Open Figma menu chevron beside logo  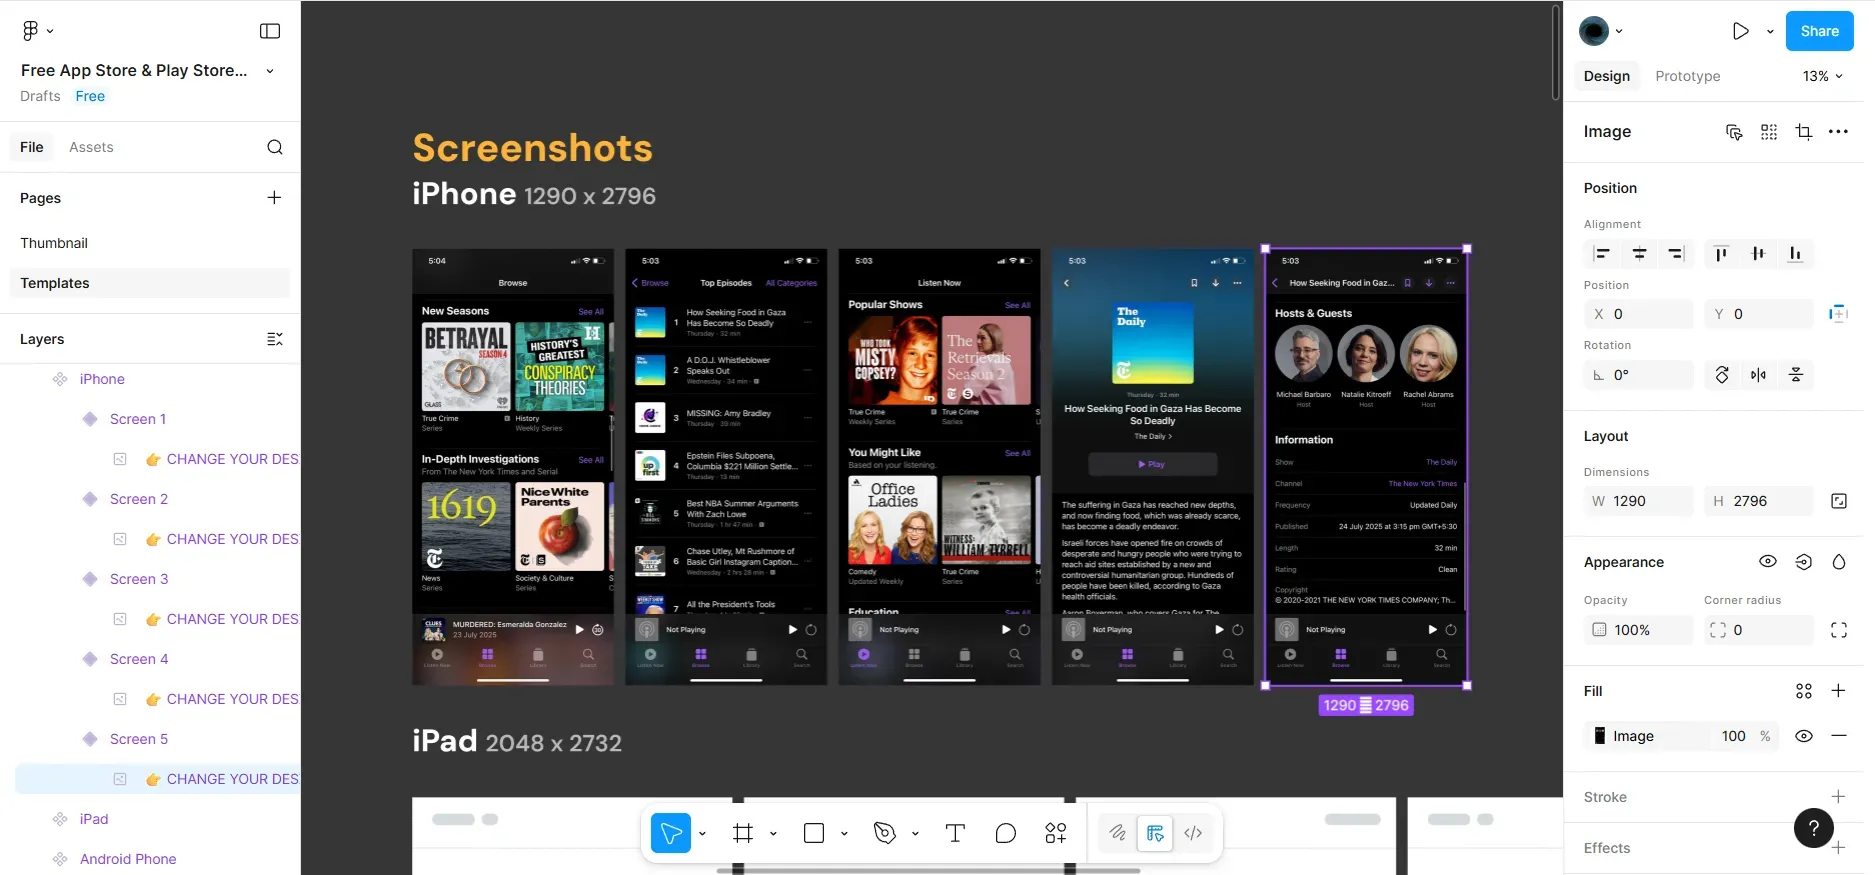(50, 31)
